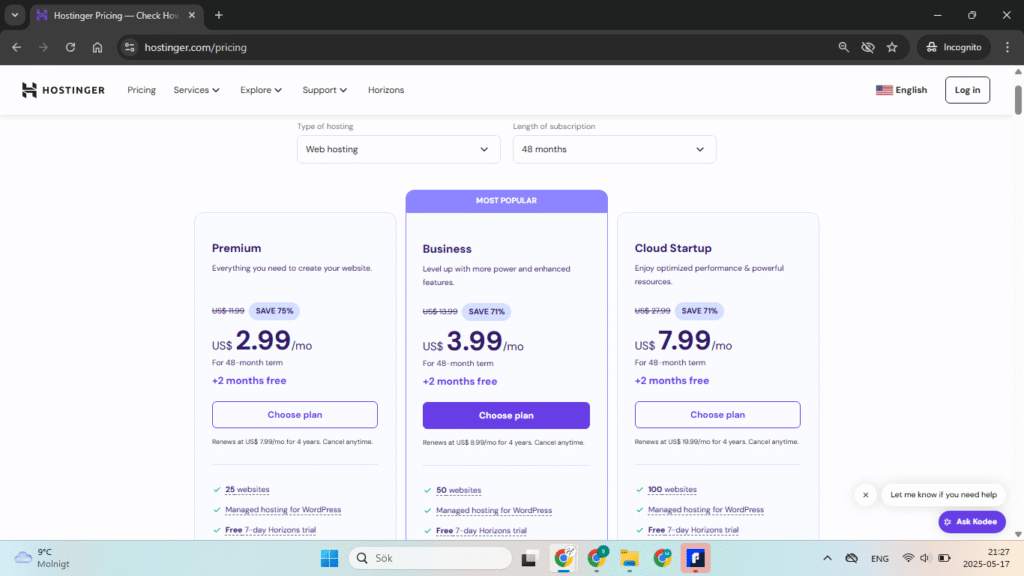Viewport: 1024px width, 576px height.
Task: Click the 'SAVE 75%' badge on Premium
Action: [274, 311]
